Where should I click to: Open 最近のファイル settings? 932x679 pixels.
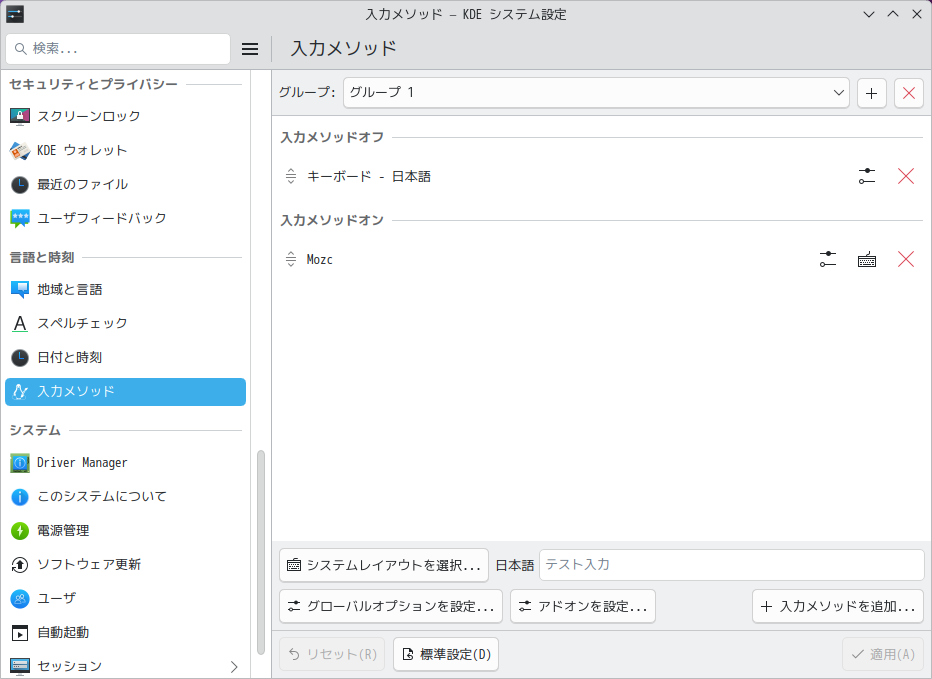125,184
